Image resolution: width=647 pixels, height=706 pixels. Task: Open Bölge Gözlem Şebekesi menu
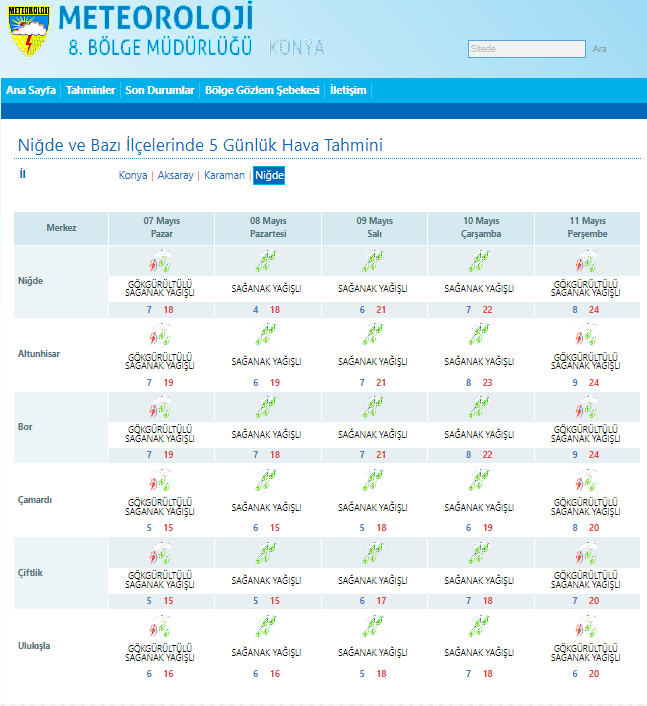click(x=262, y=90)
